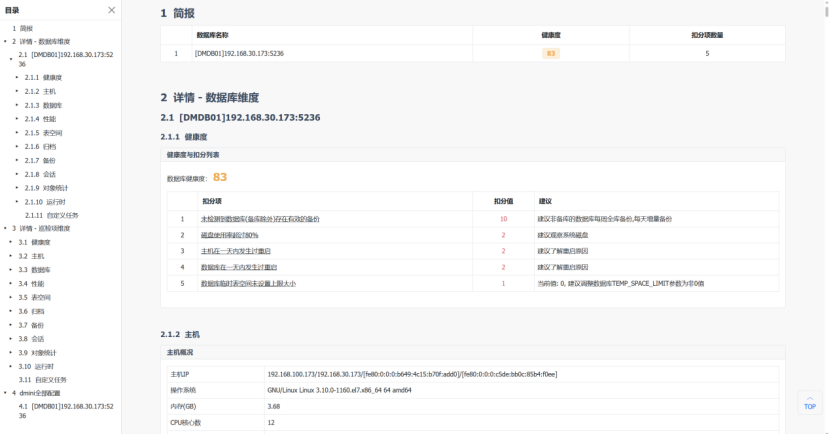
Task: Navigate to 3.4 性能 in the TOC
Action: point(31,284)
